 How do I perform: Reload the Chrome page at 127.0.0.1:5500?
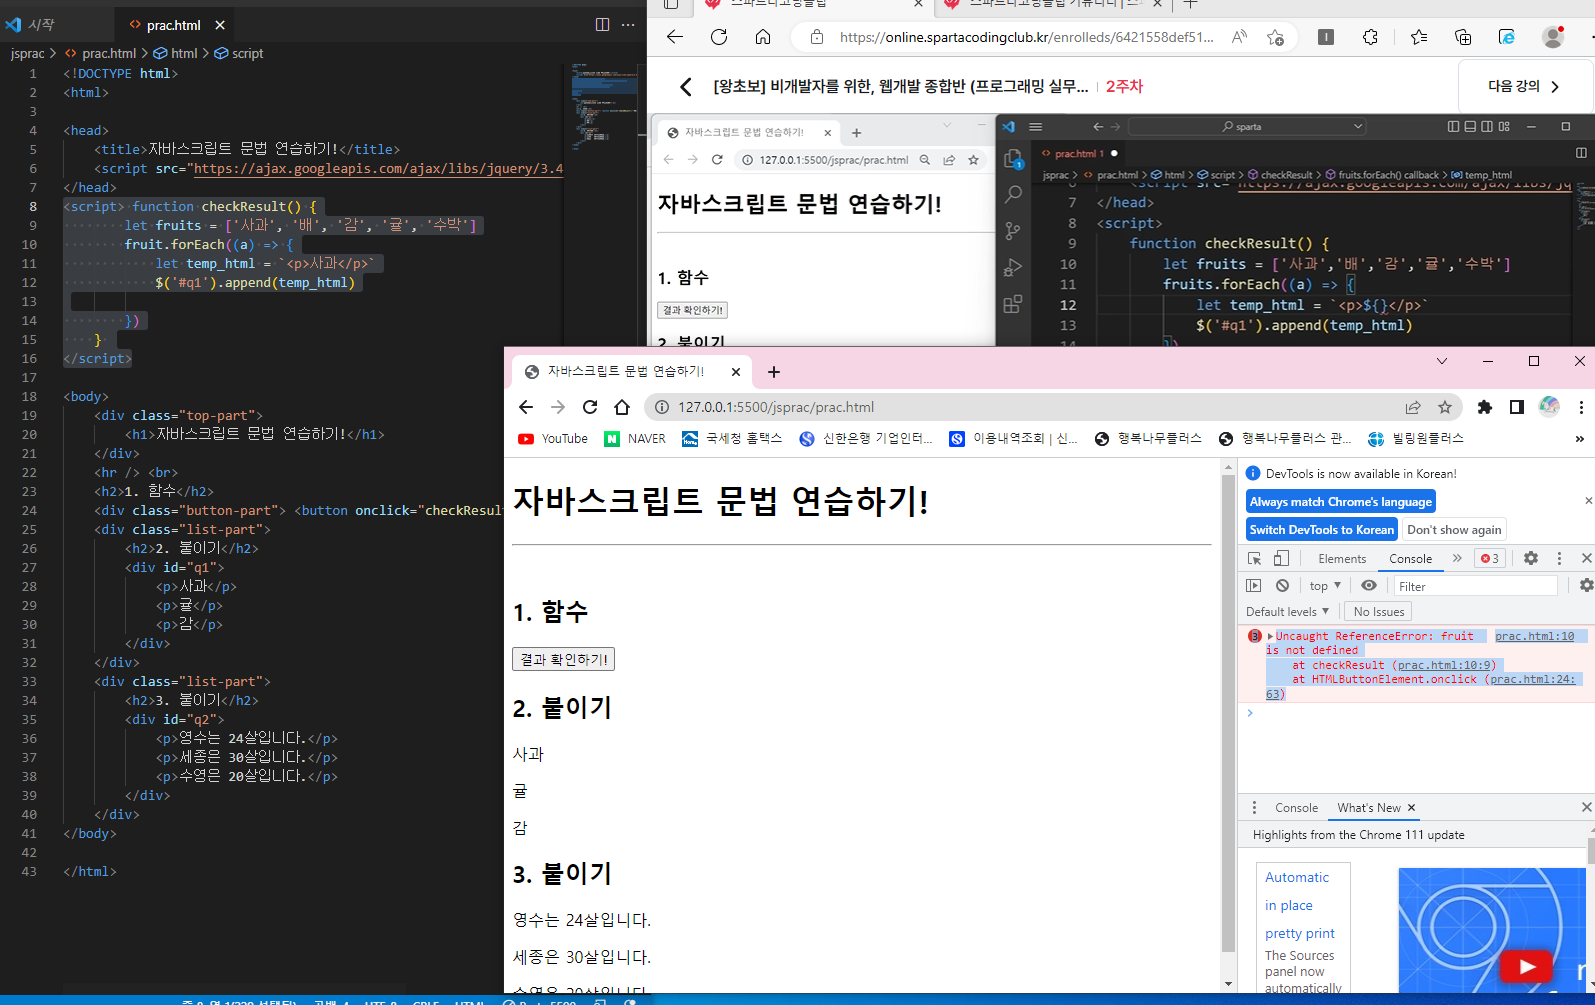(x=590, y=407)
